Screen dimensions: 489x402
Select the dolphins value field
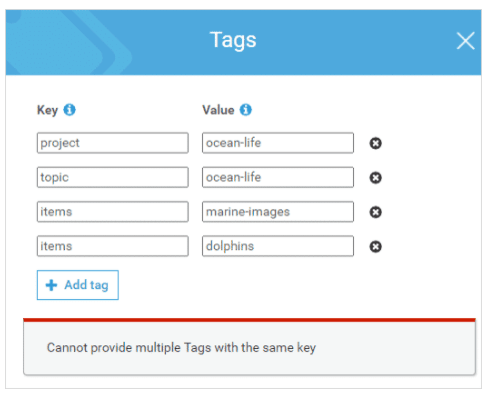pyautogui.click(x=278, y=246)
